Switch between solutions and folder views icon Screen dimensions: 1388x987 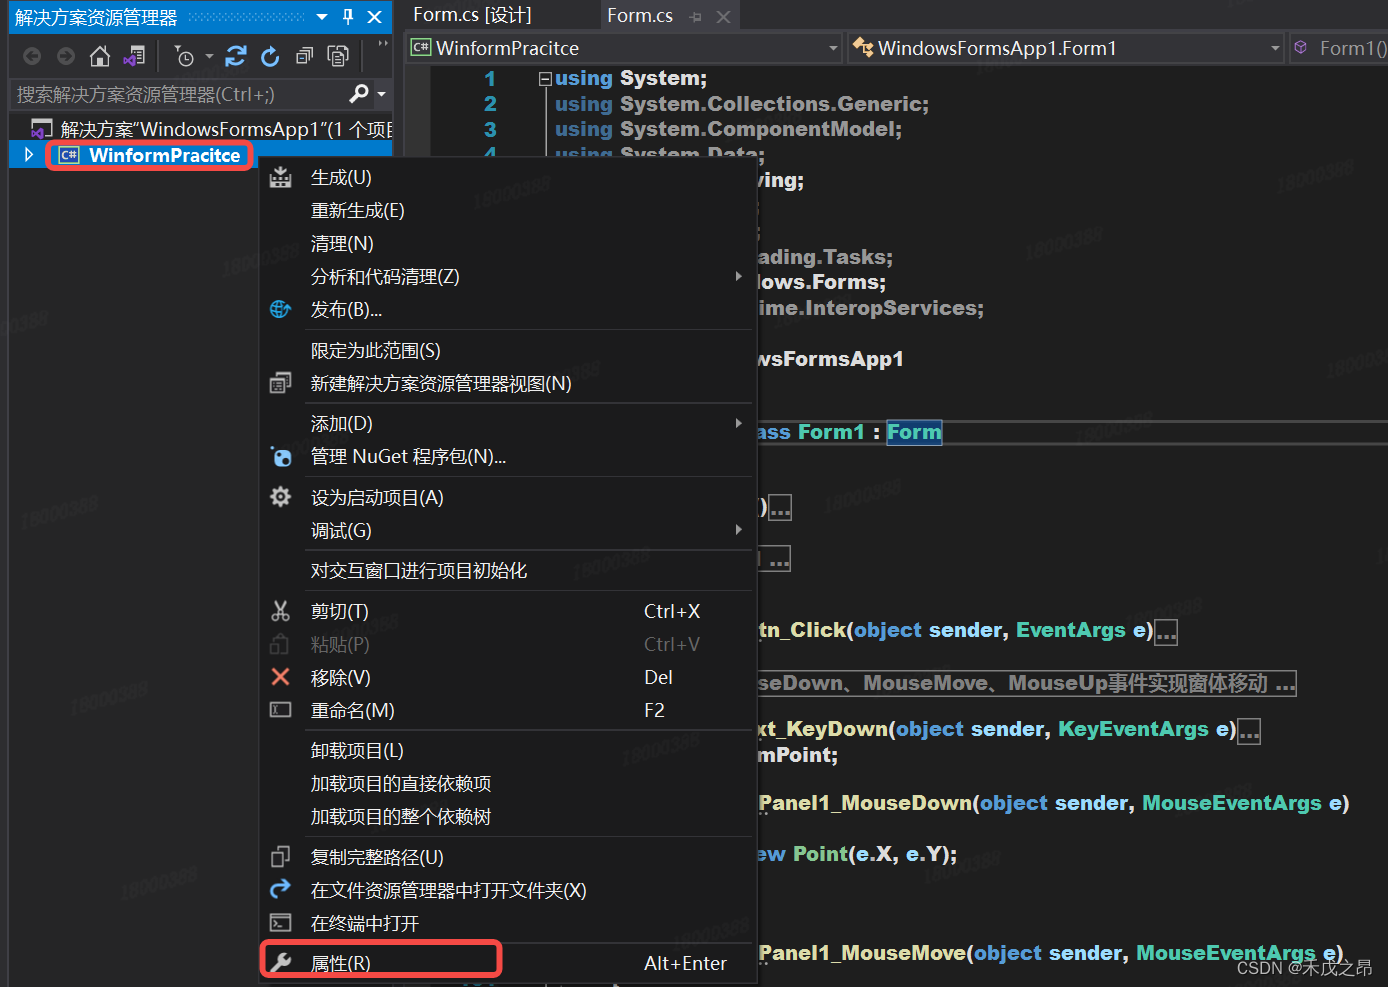click(x=134, y=56)
